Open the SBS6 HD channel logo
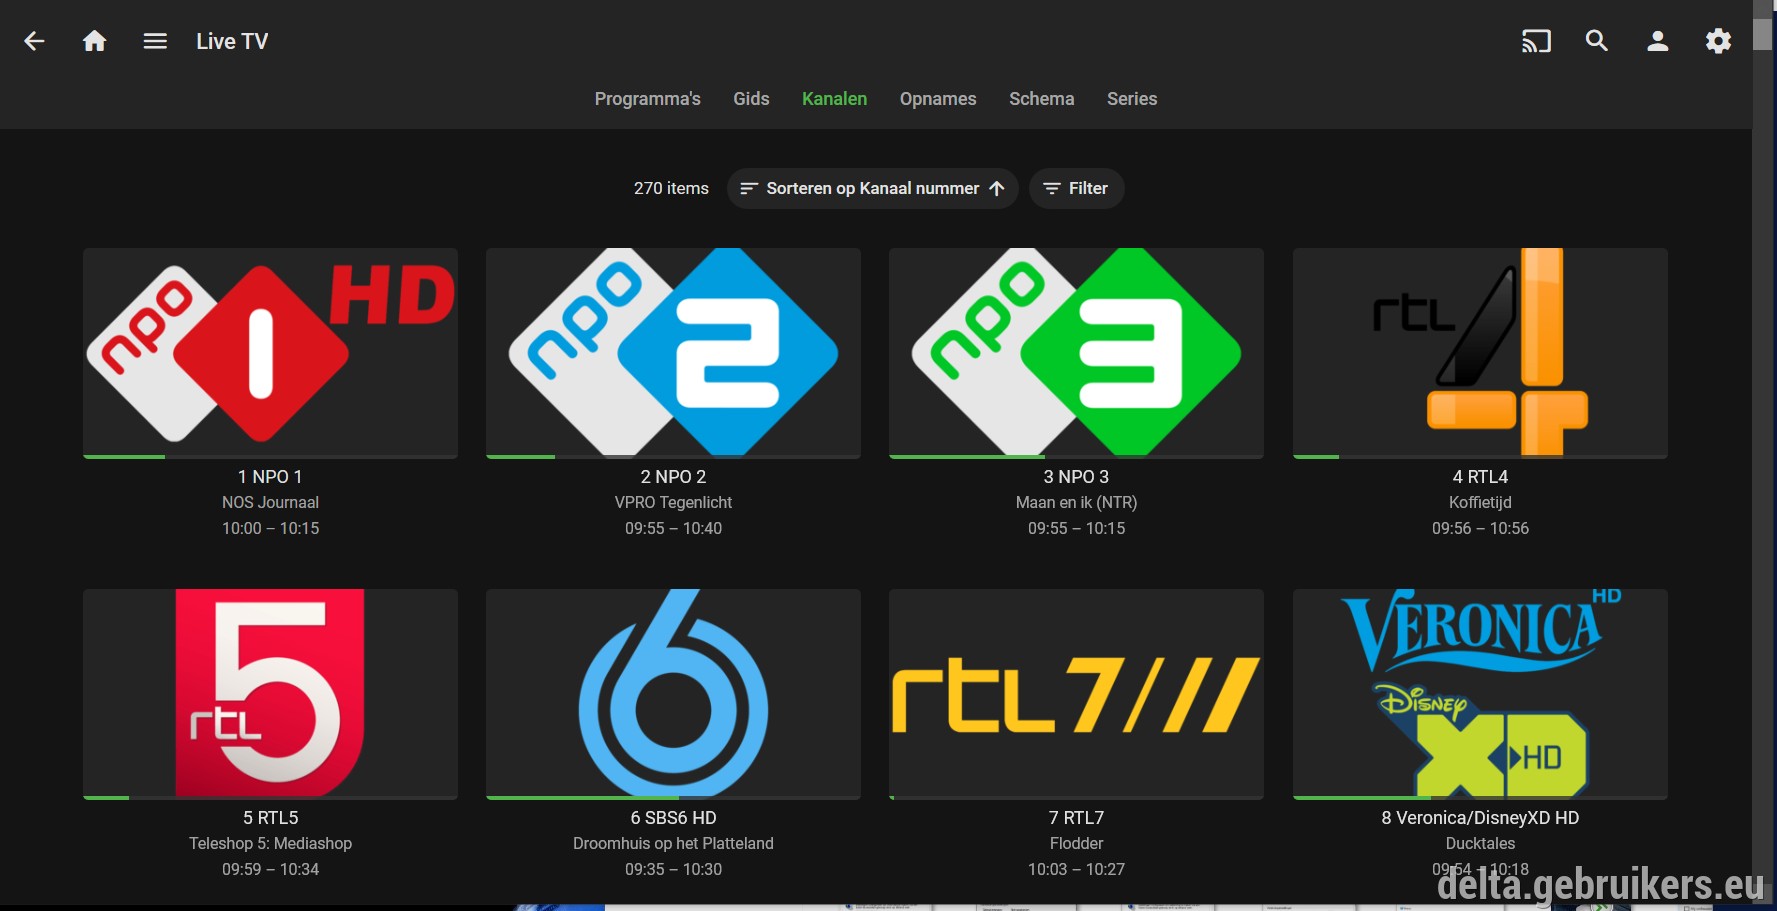The width and height of the screenshot is (1777, 911). 673,694
